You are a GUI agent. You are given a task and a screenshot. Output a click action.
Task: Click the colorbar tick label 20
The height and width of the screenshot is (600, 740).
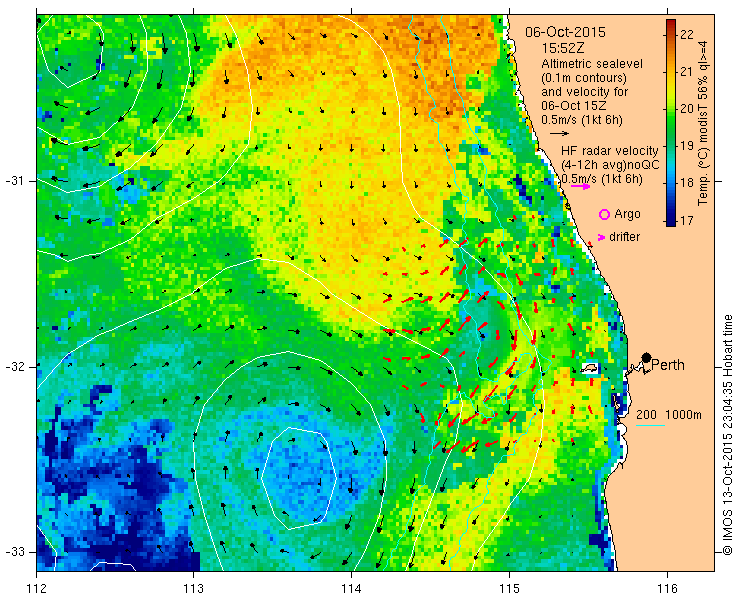point(687,109)
